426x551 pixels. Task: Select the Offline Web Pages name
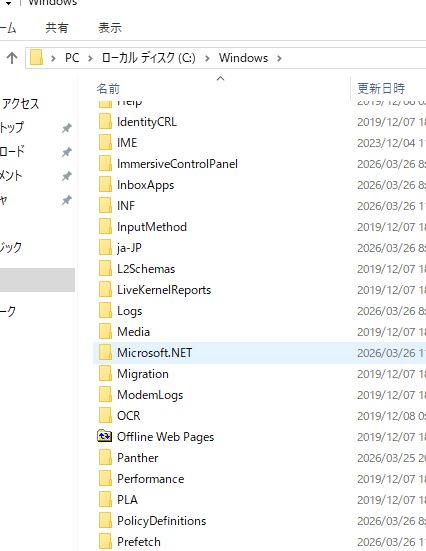pyautogui.click(x=166, y=437)
